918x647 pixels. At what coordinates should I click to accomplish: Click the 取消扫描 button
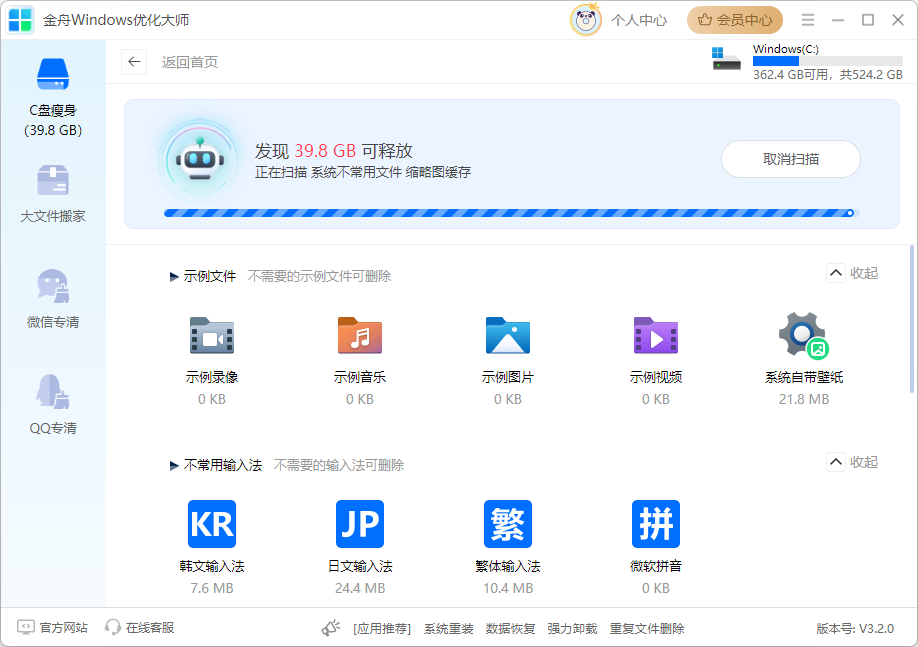click(x=790, y=159)
